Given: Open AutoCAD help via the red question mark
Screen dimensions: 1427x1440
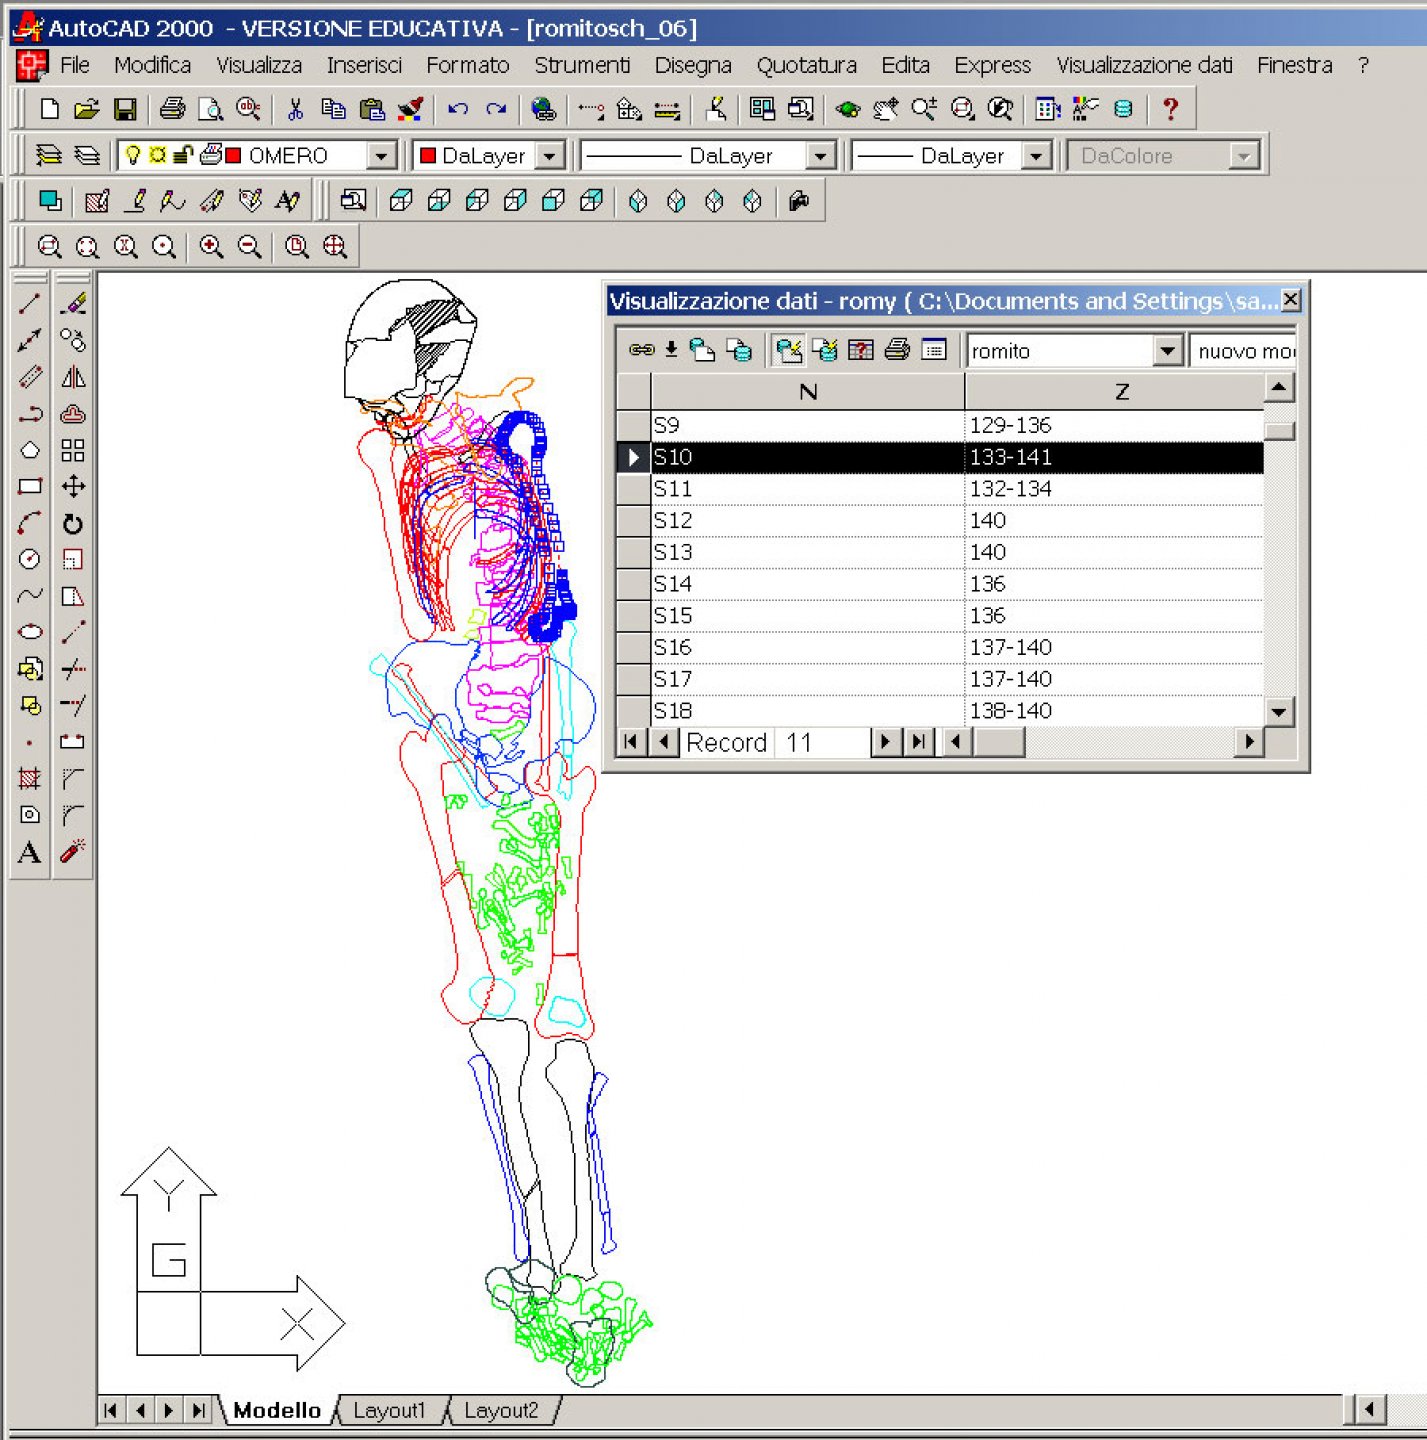Looking at the screenshot, I should click(1170, 109).
